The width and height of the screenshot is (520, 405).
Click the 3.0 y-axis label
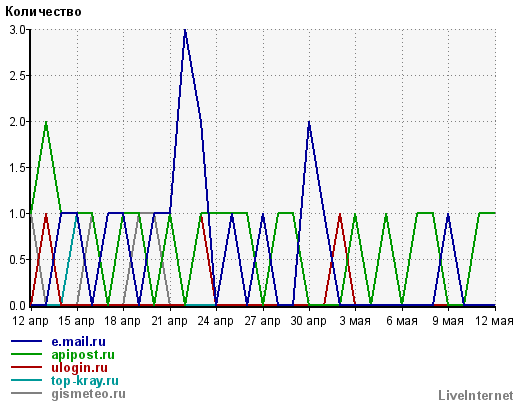click(17, 30)
